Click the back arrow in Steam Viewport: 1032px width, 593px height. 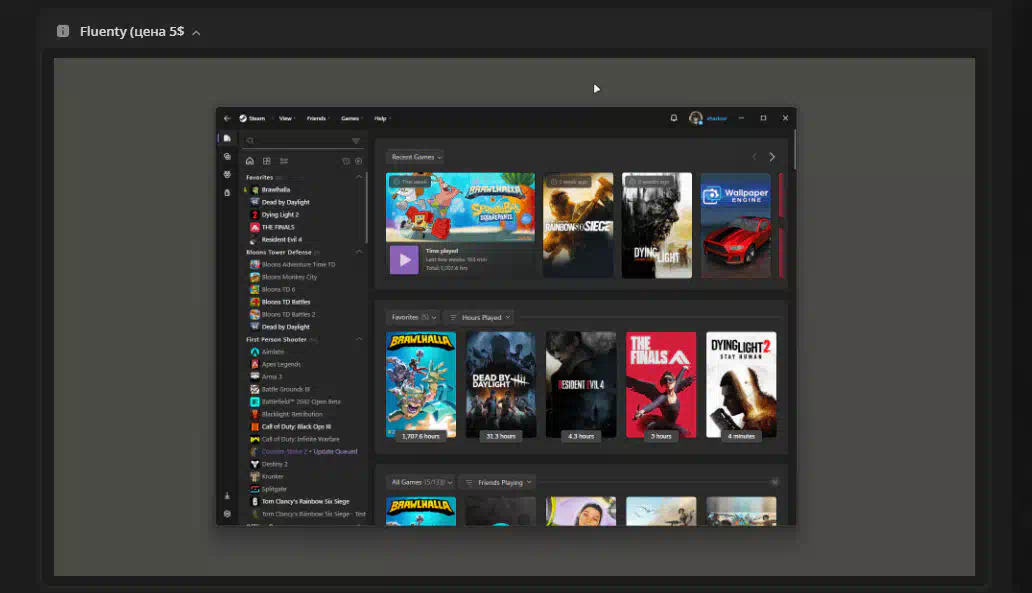(x=227, y=118)
